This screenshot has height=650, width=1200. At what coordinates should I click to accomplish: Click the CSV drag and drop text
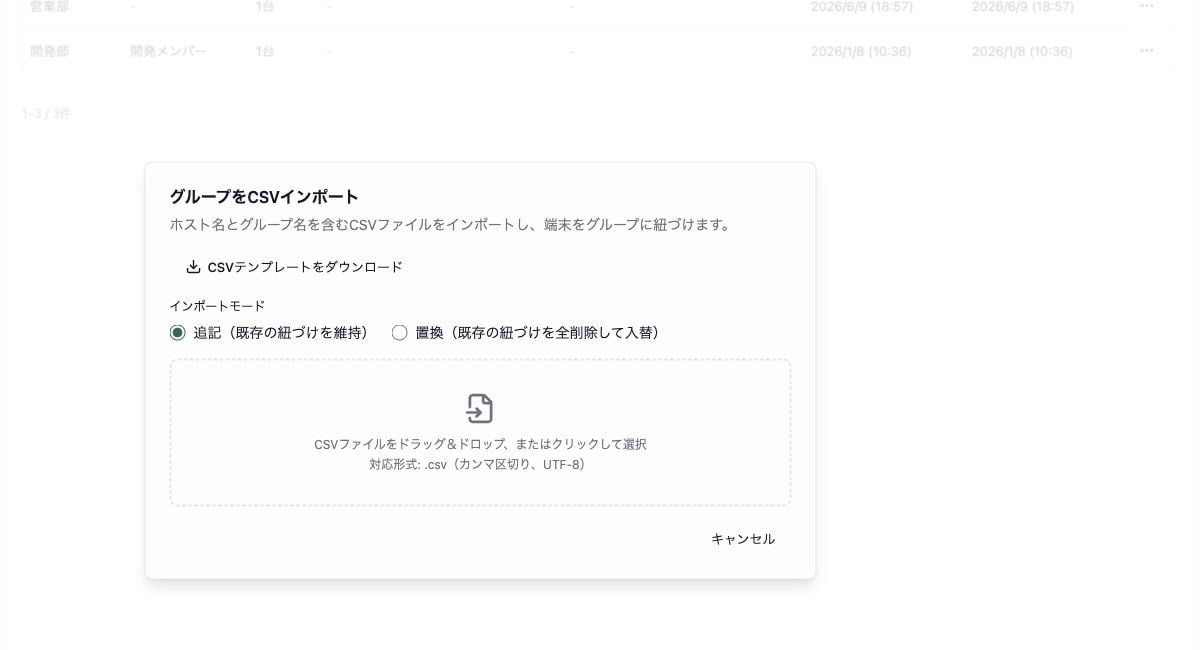coord(480,444)
